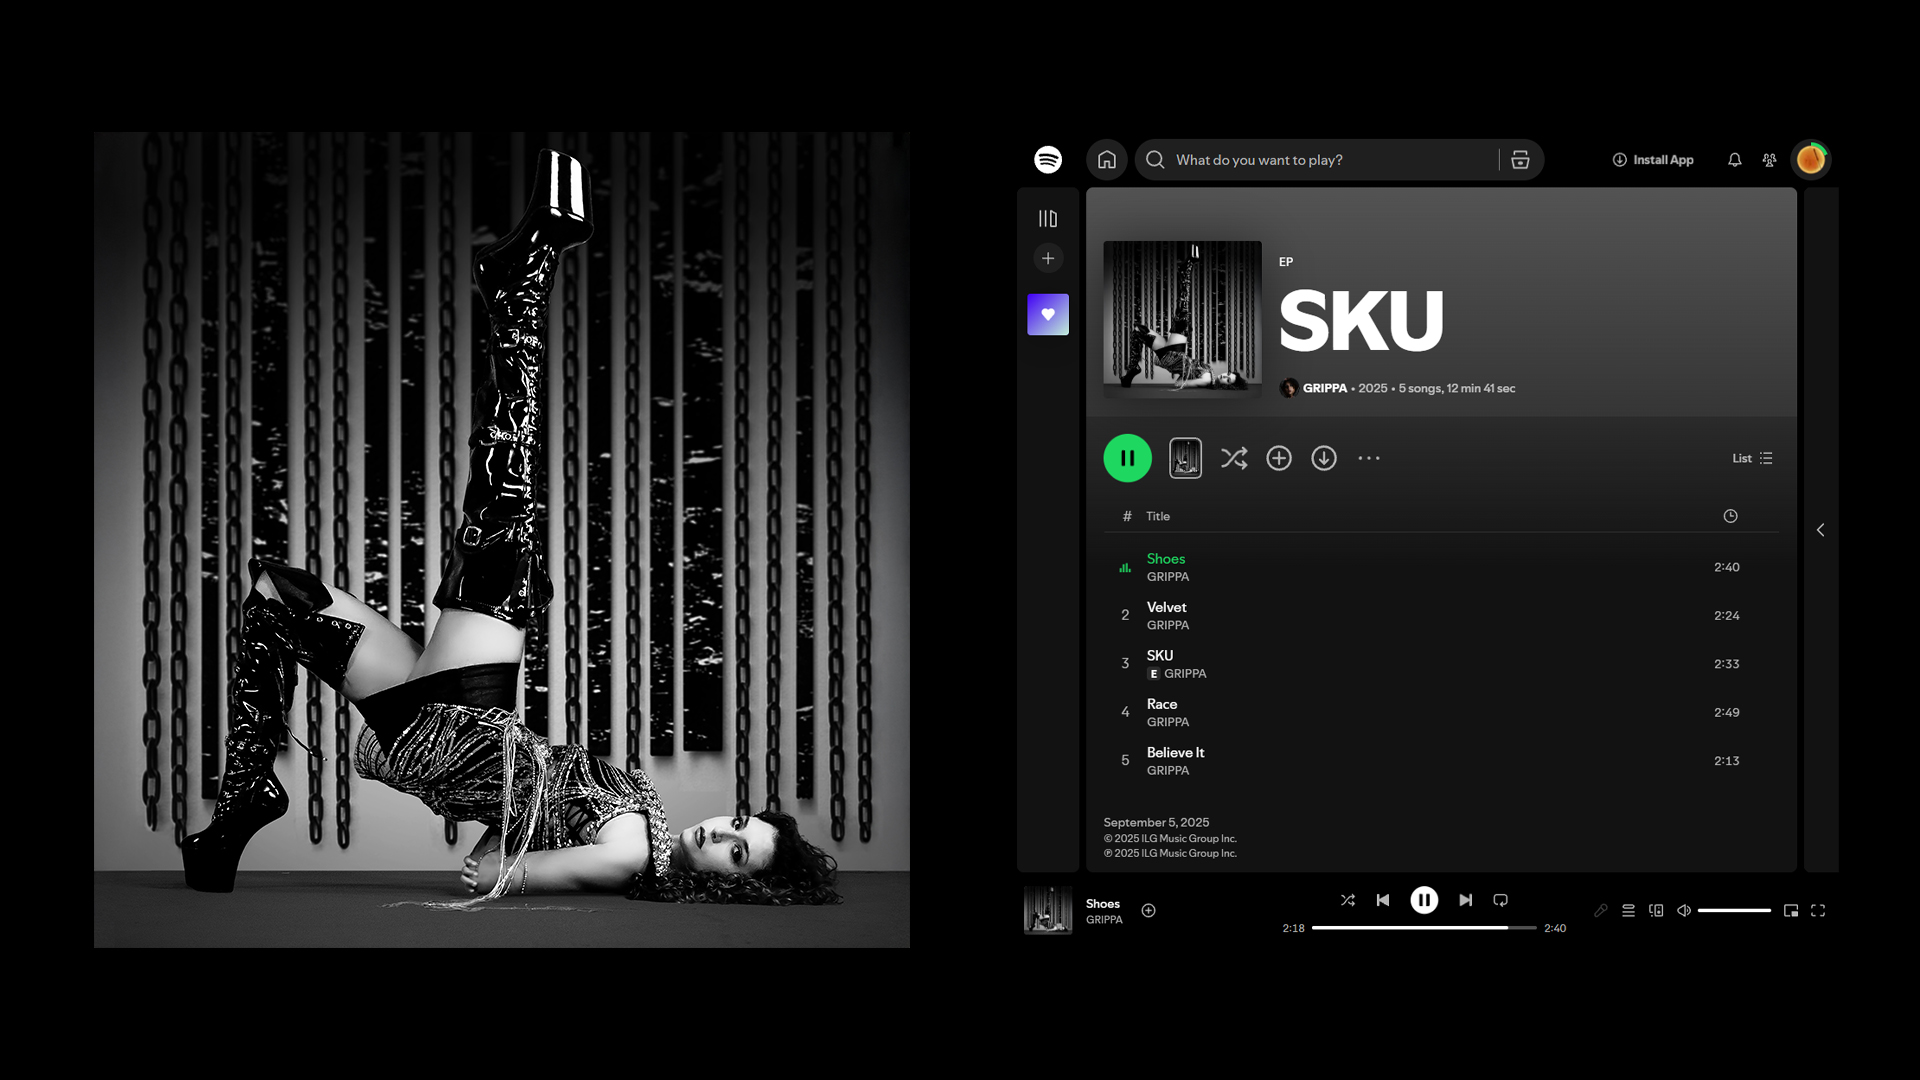The height and width of the screenshot is (1080, 1920).
Task: Create playlist with plus icon in sidebar
Action: tap(1048, 258)
